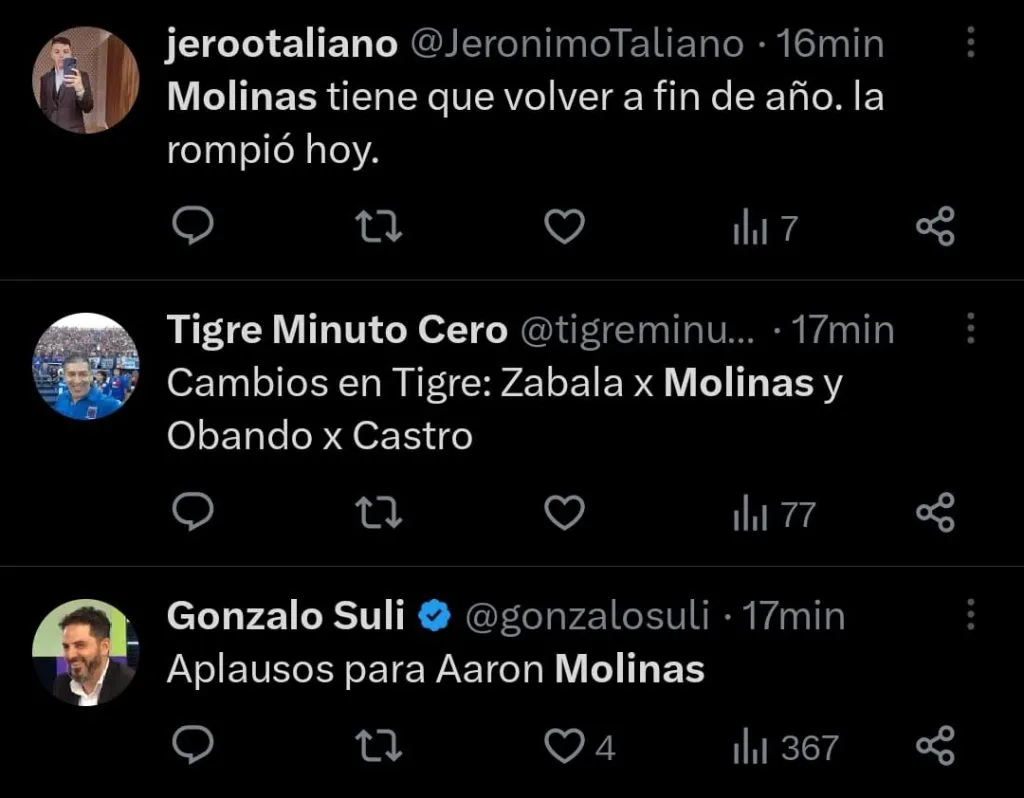Reply to Tigre Minuto Cero's tweet

point(192,514)
